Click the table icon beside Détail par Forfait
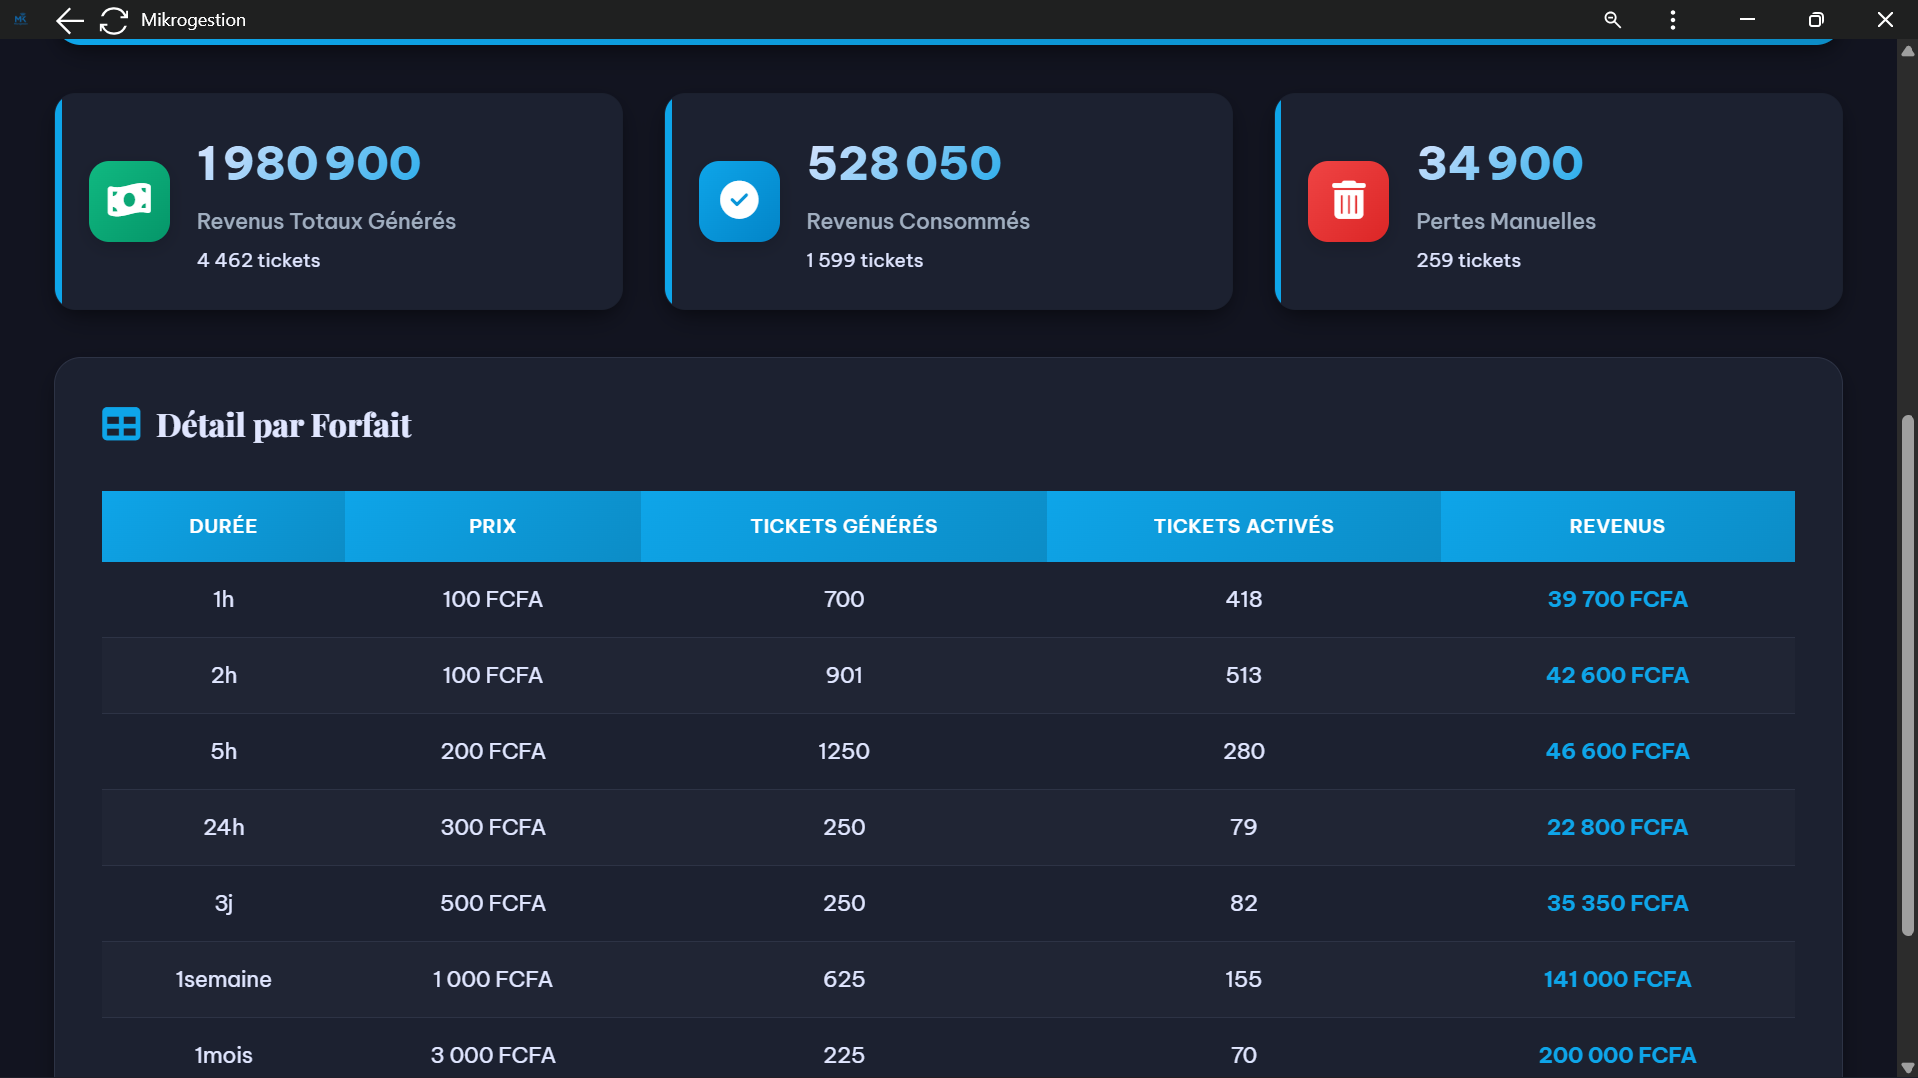The width and height of the screenshot is (1918, 1078). [x=121, y=425]
